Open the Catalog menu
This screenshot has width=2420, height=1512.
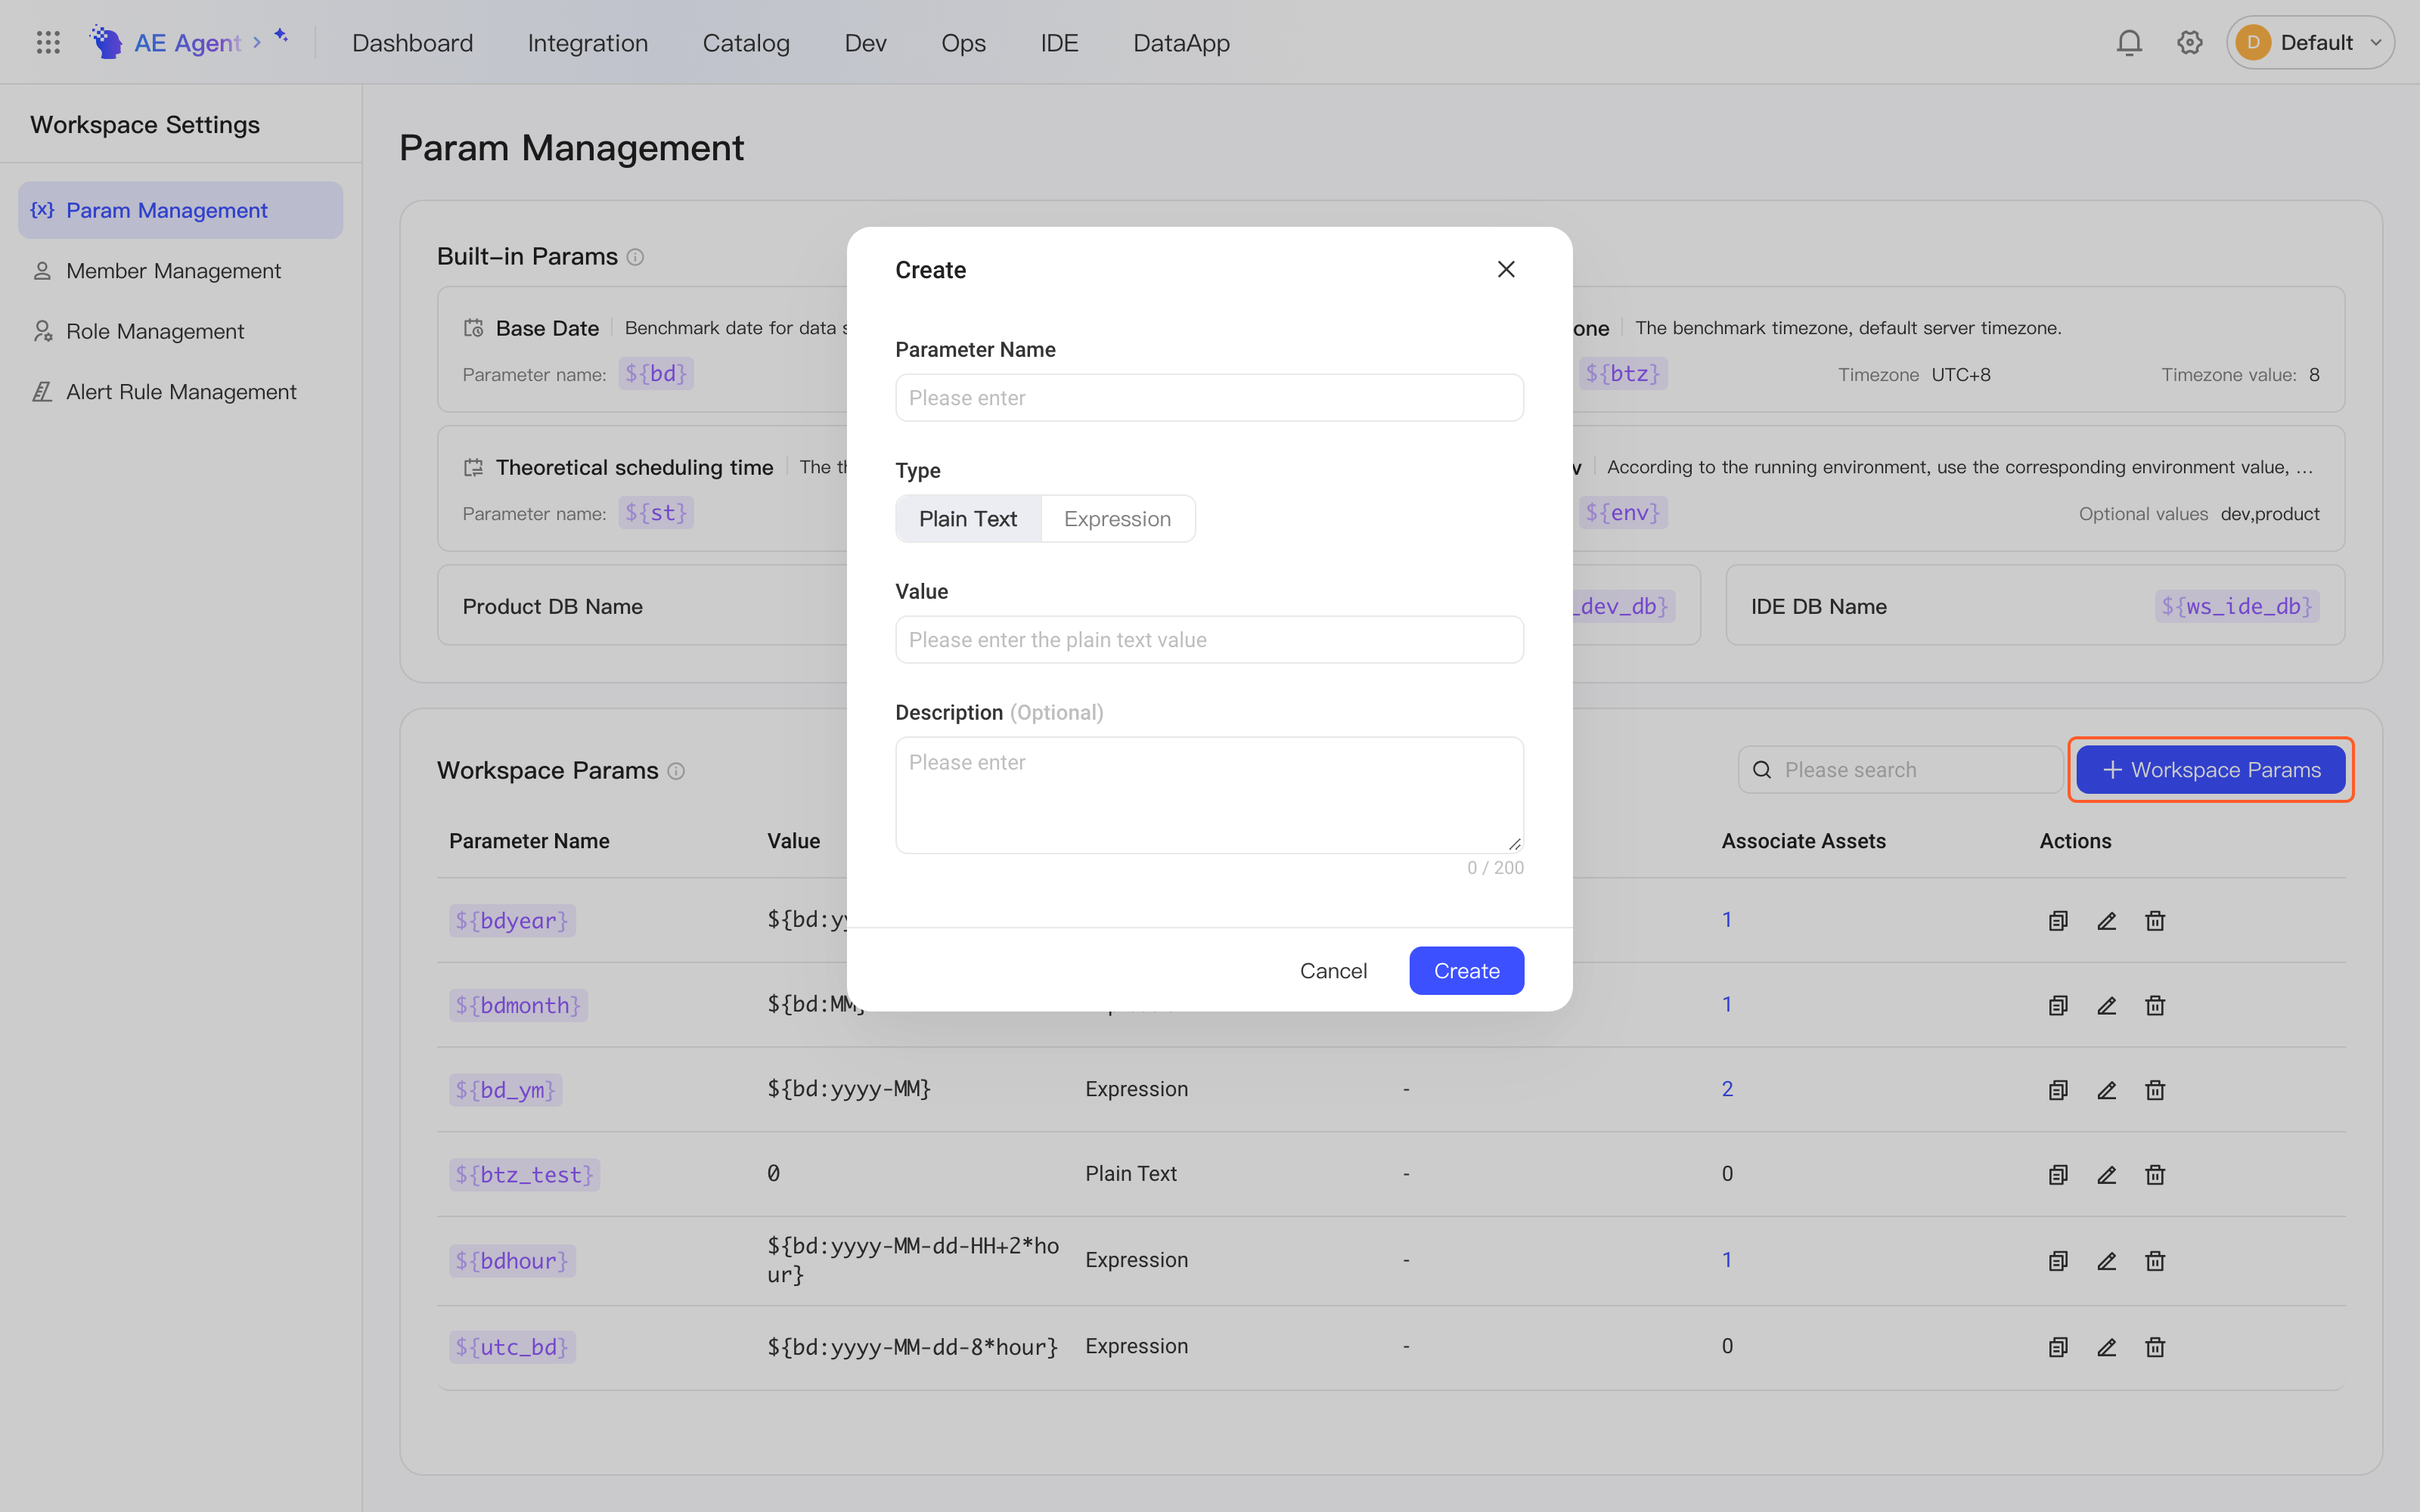[x=746, y=42]
